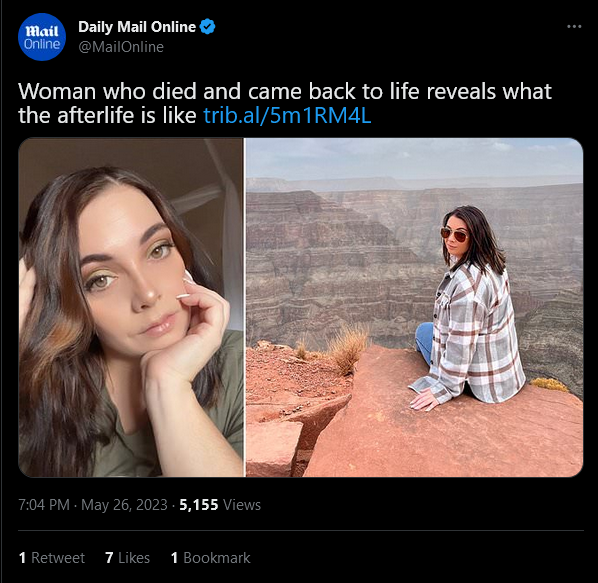Click the 1 Bookmark label

[211, 558]
